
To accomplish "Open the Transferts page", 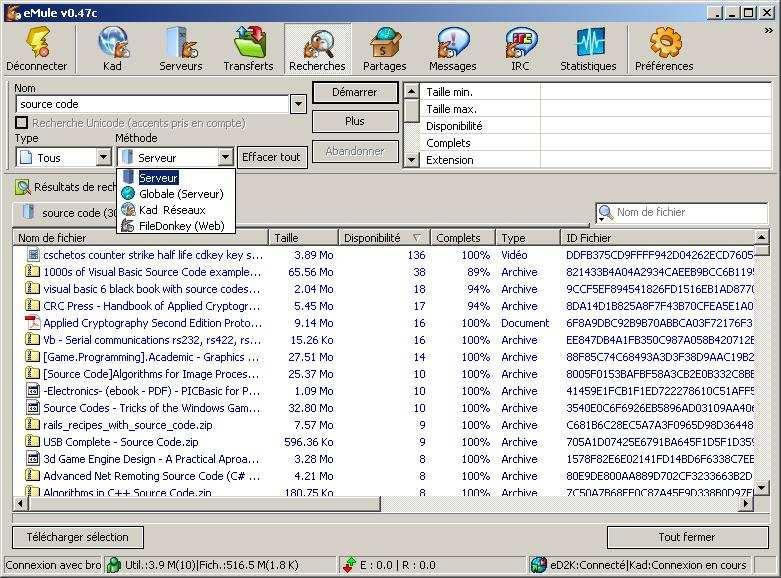I will pos(249,48).
